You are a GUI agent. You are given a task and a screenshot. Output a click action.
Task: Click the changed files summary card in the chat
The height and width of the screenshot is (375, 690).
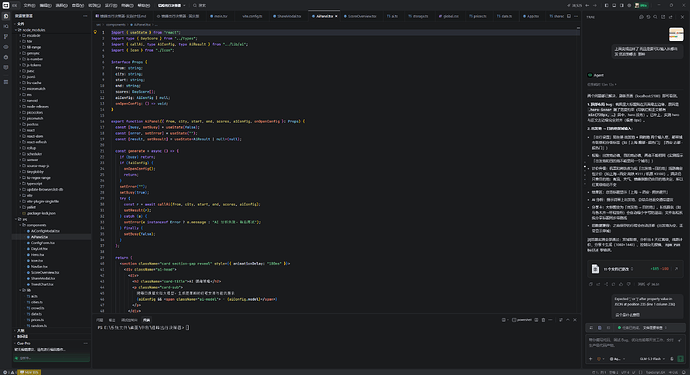(x=635, y=268)
